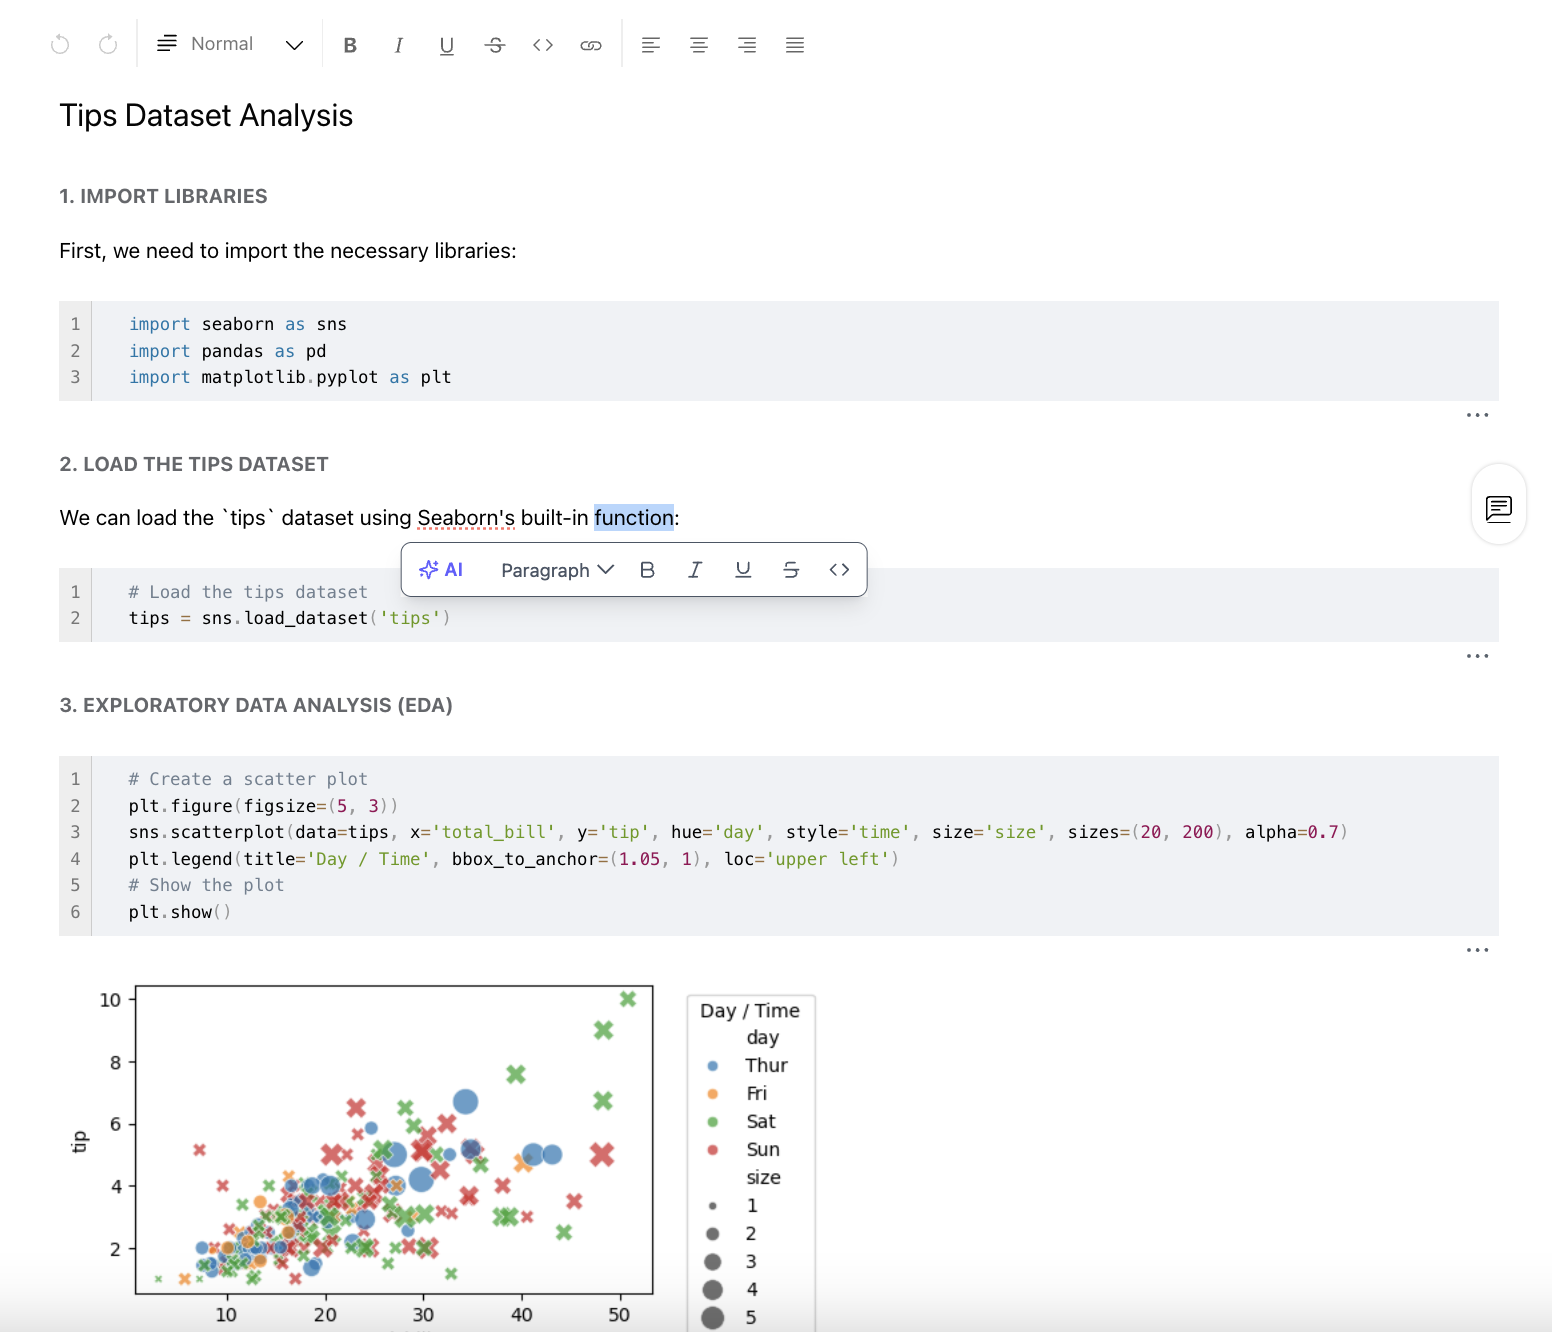The image size is (1552, 1332).
Task: Align text left
Action: point(651,45)
